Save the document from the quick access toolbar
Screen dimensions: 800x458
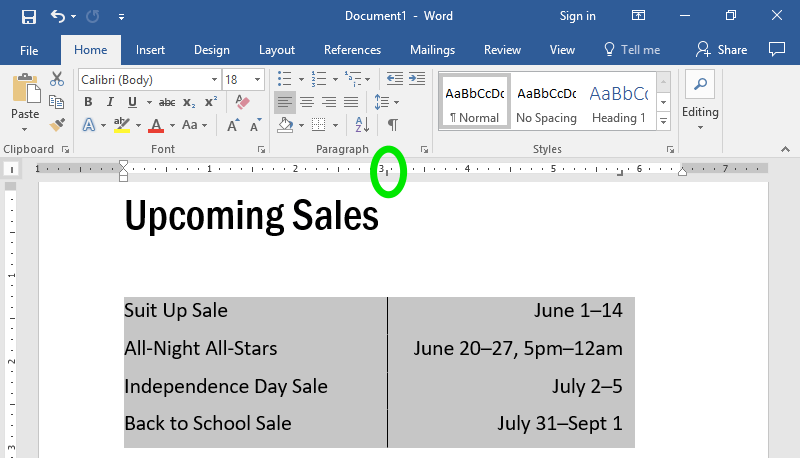[28, 16]
